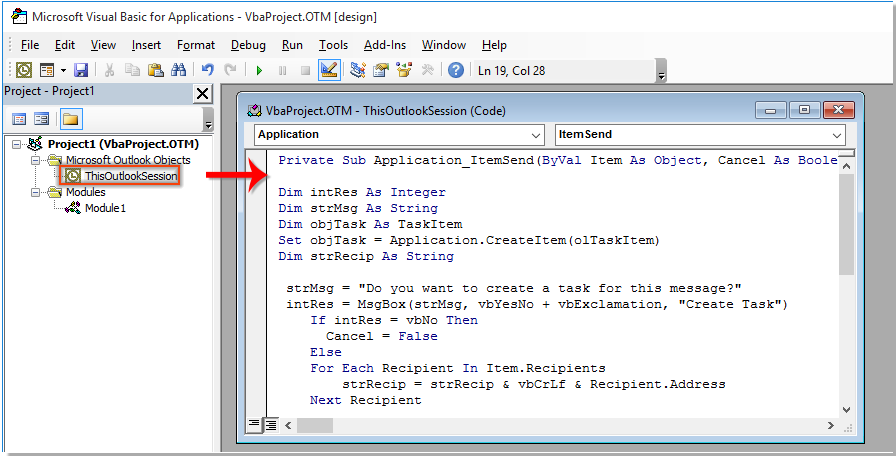Run the macro with green play icon
Image resolution: width=896 pixels, height=456 pixels.
click(x=259, y=71)
